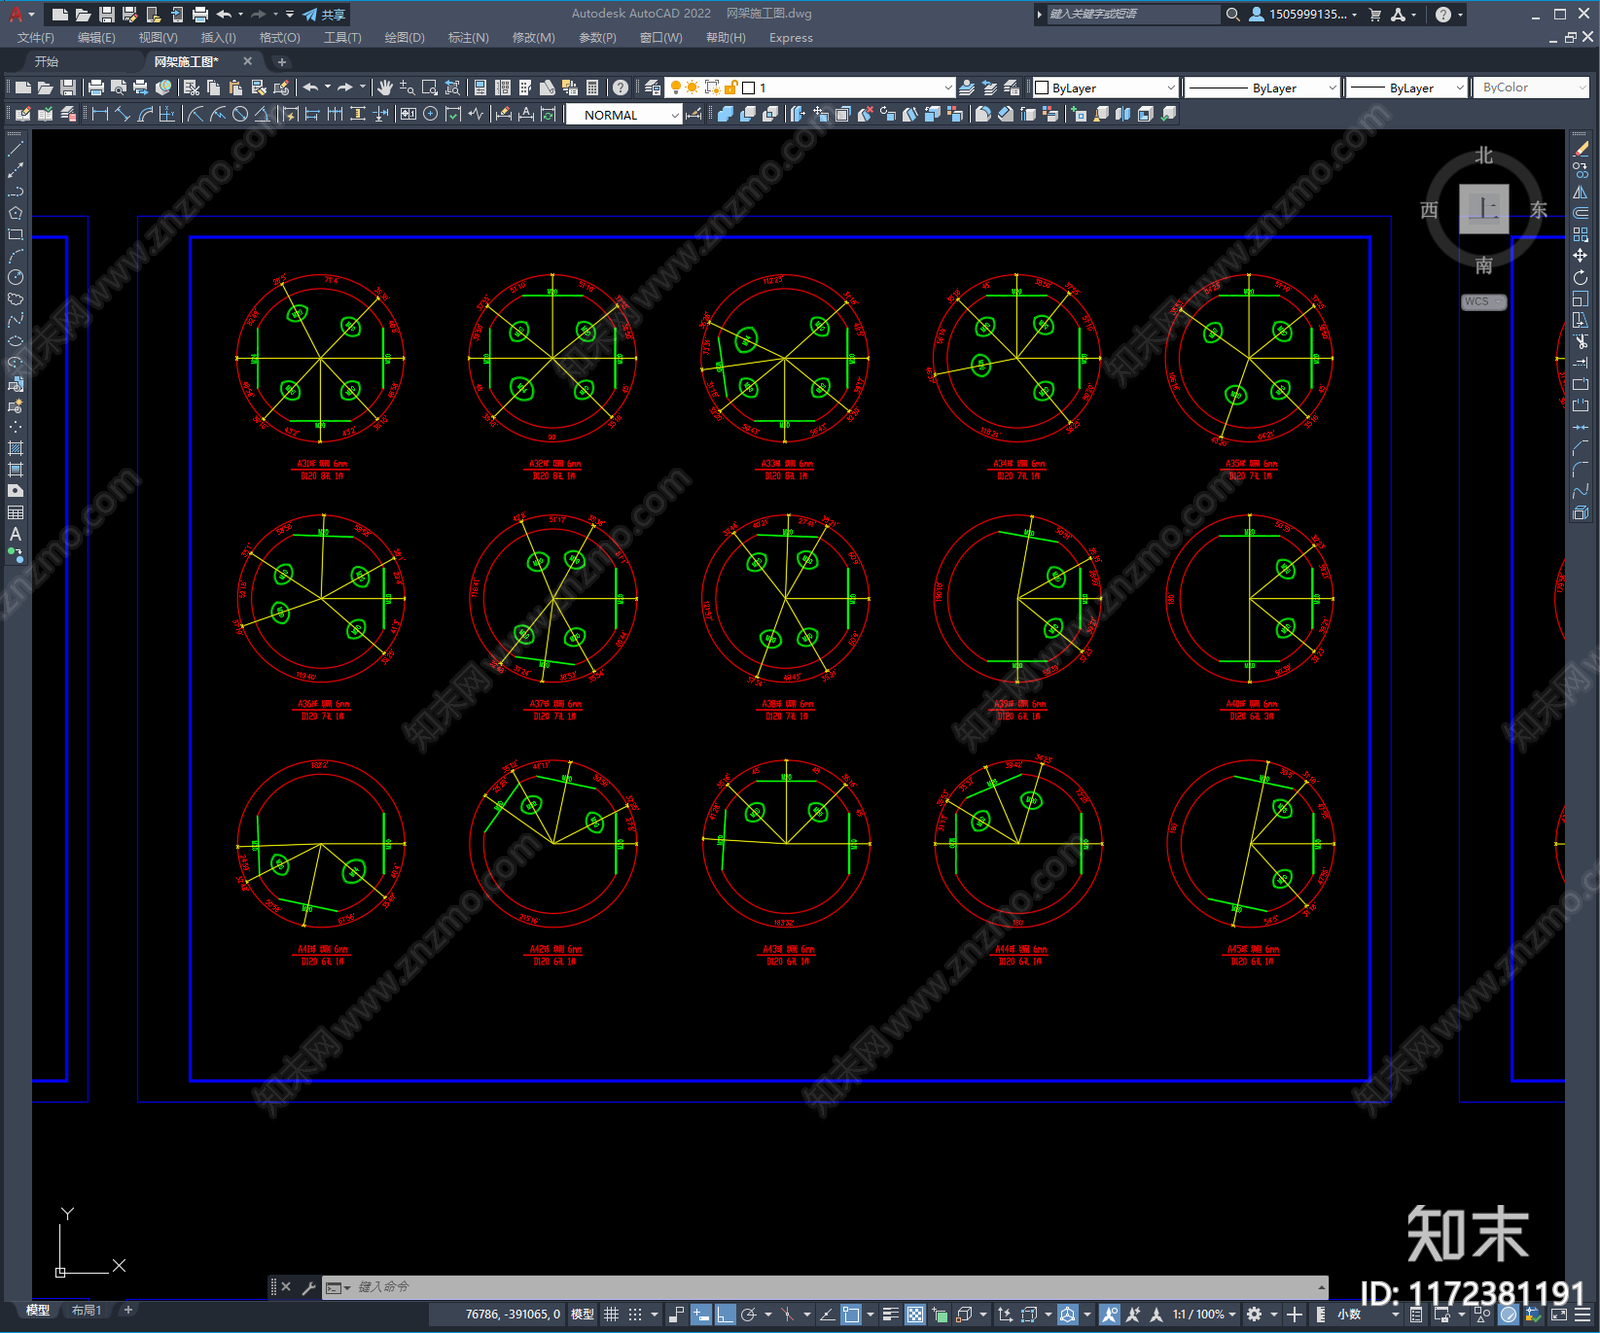Click the Erase tool in the modify toolbar
The height and width of the screenshot is (1333, 1600).
1580,149
